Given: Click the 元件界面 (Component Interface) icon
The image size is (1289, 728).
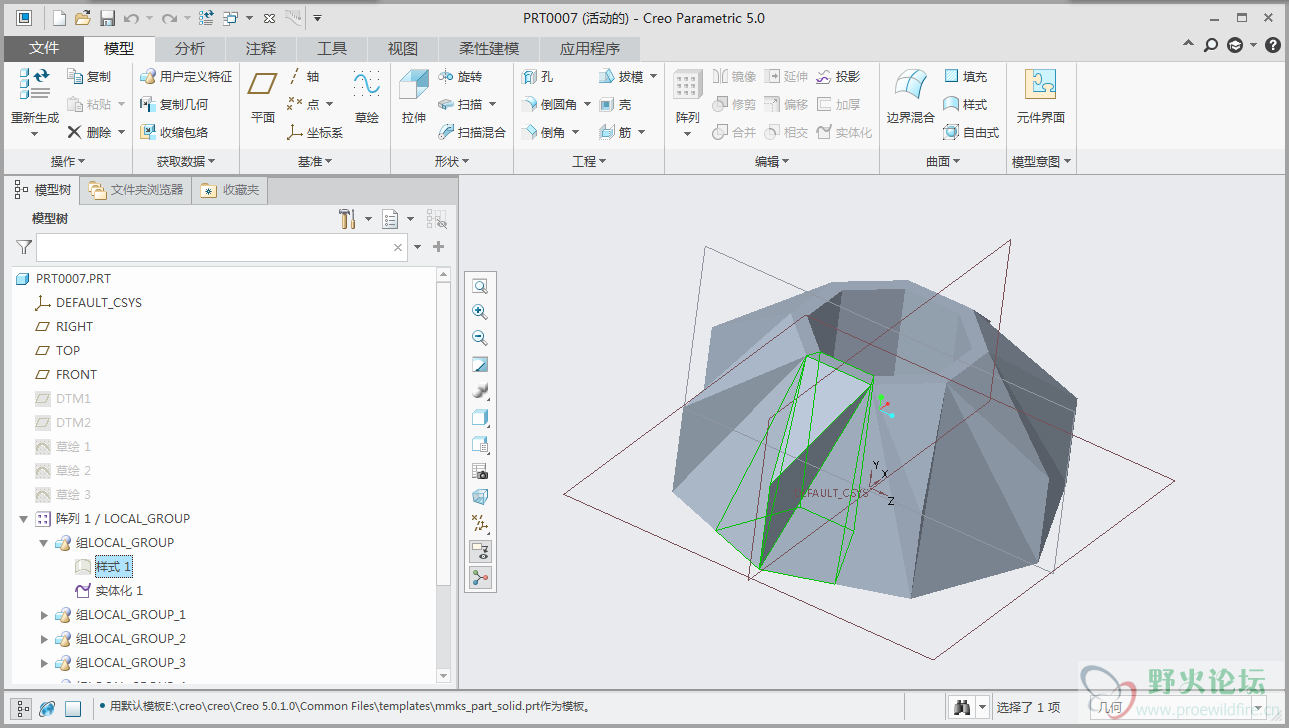Looking at the screenshot, I should (x=1041, y=85).
